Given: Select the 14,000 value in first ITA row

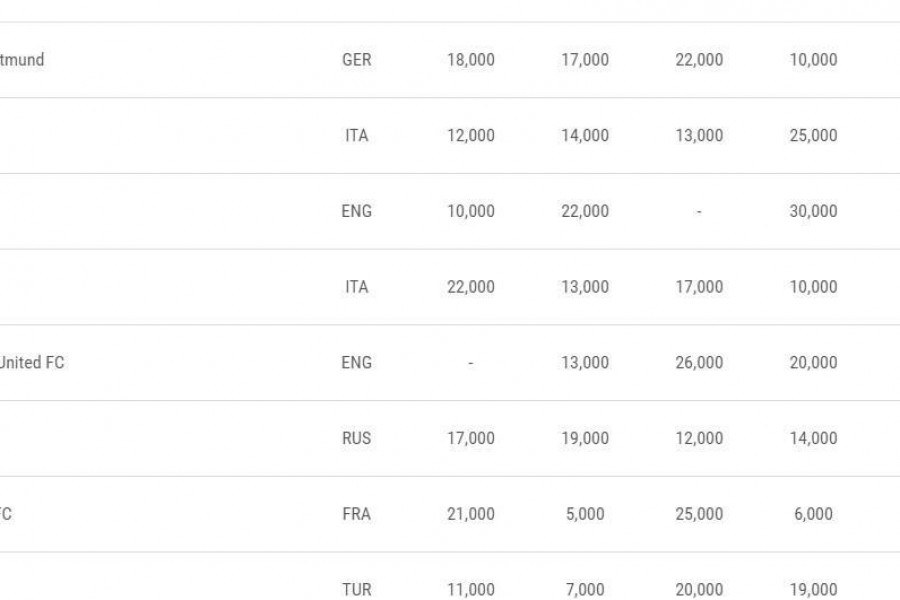Looking at the screenshot, I should (585, 136).
